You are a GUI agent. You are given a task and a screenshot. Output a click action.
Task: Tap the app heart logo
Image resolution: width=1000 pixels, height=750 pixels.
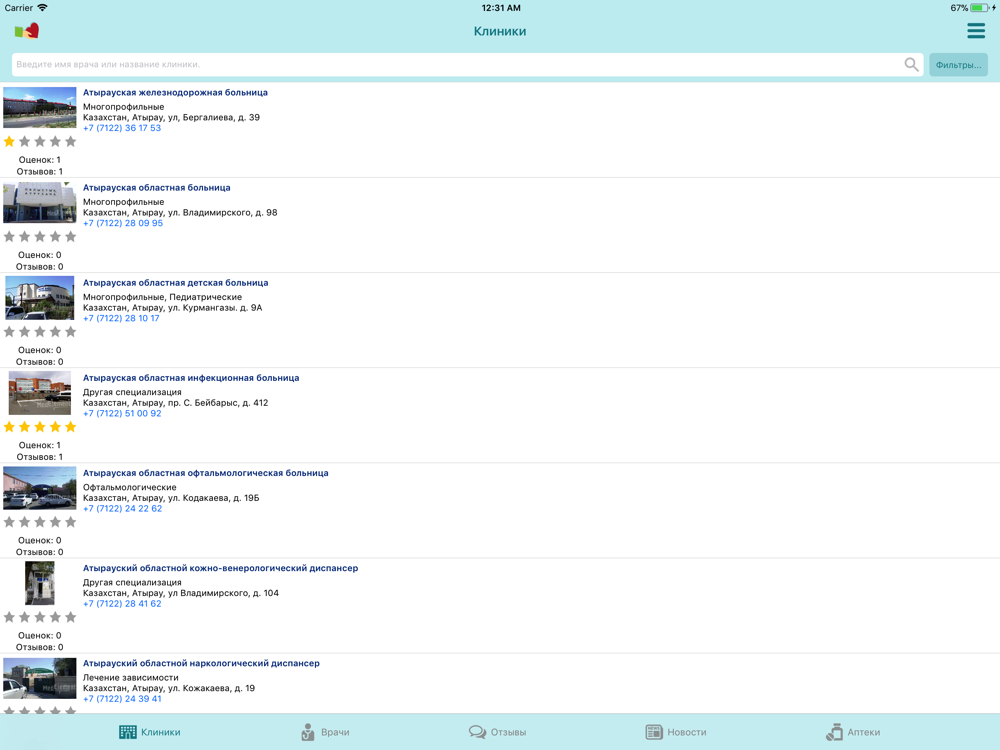pyautogui.click(x=27, y=31)
